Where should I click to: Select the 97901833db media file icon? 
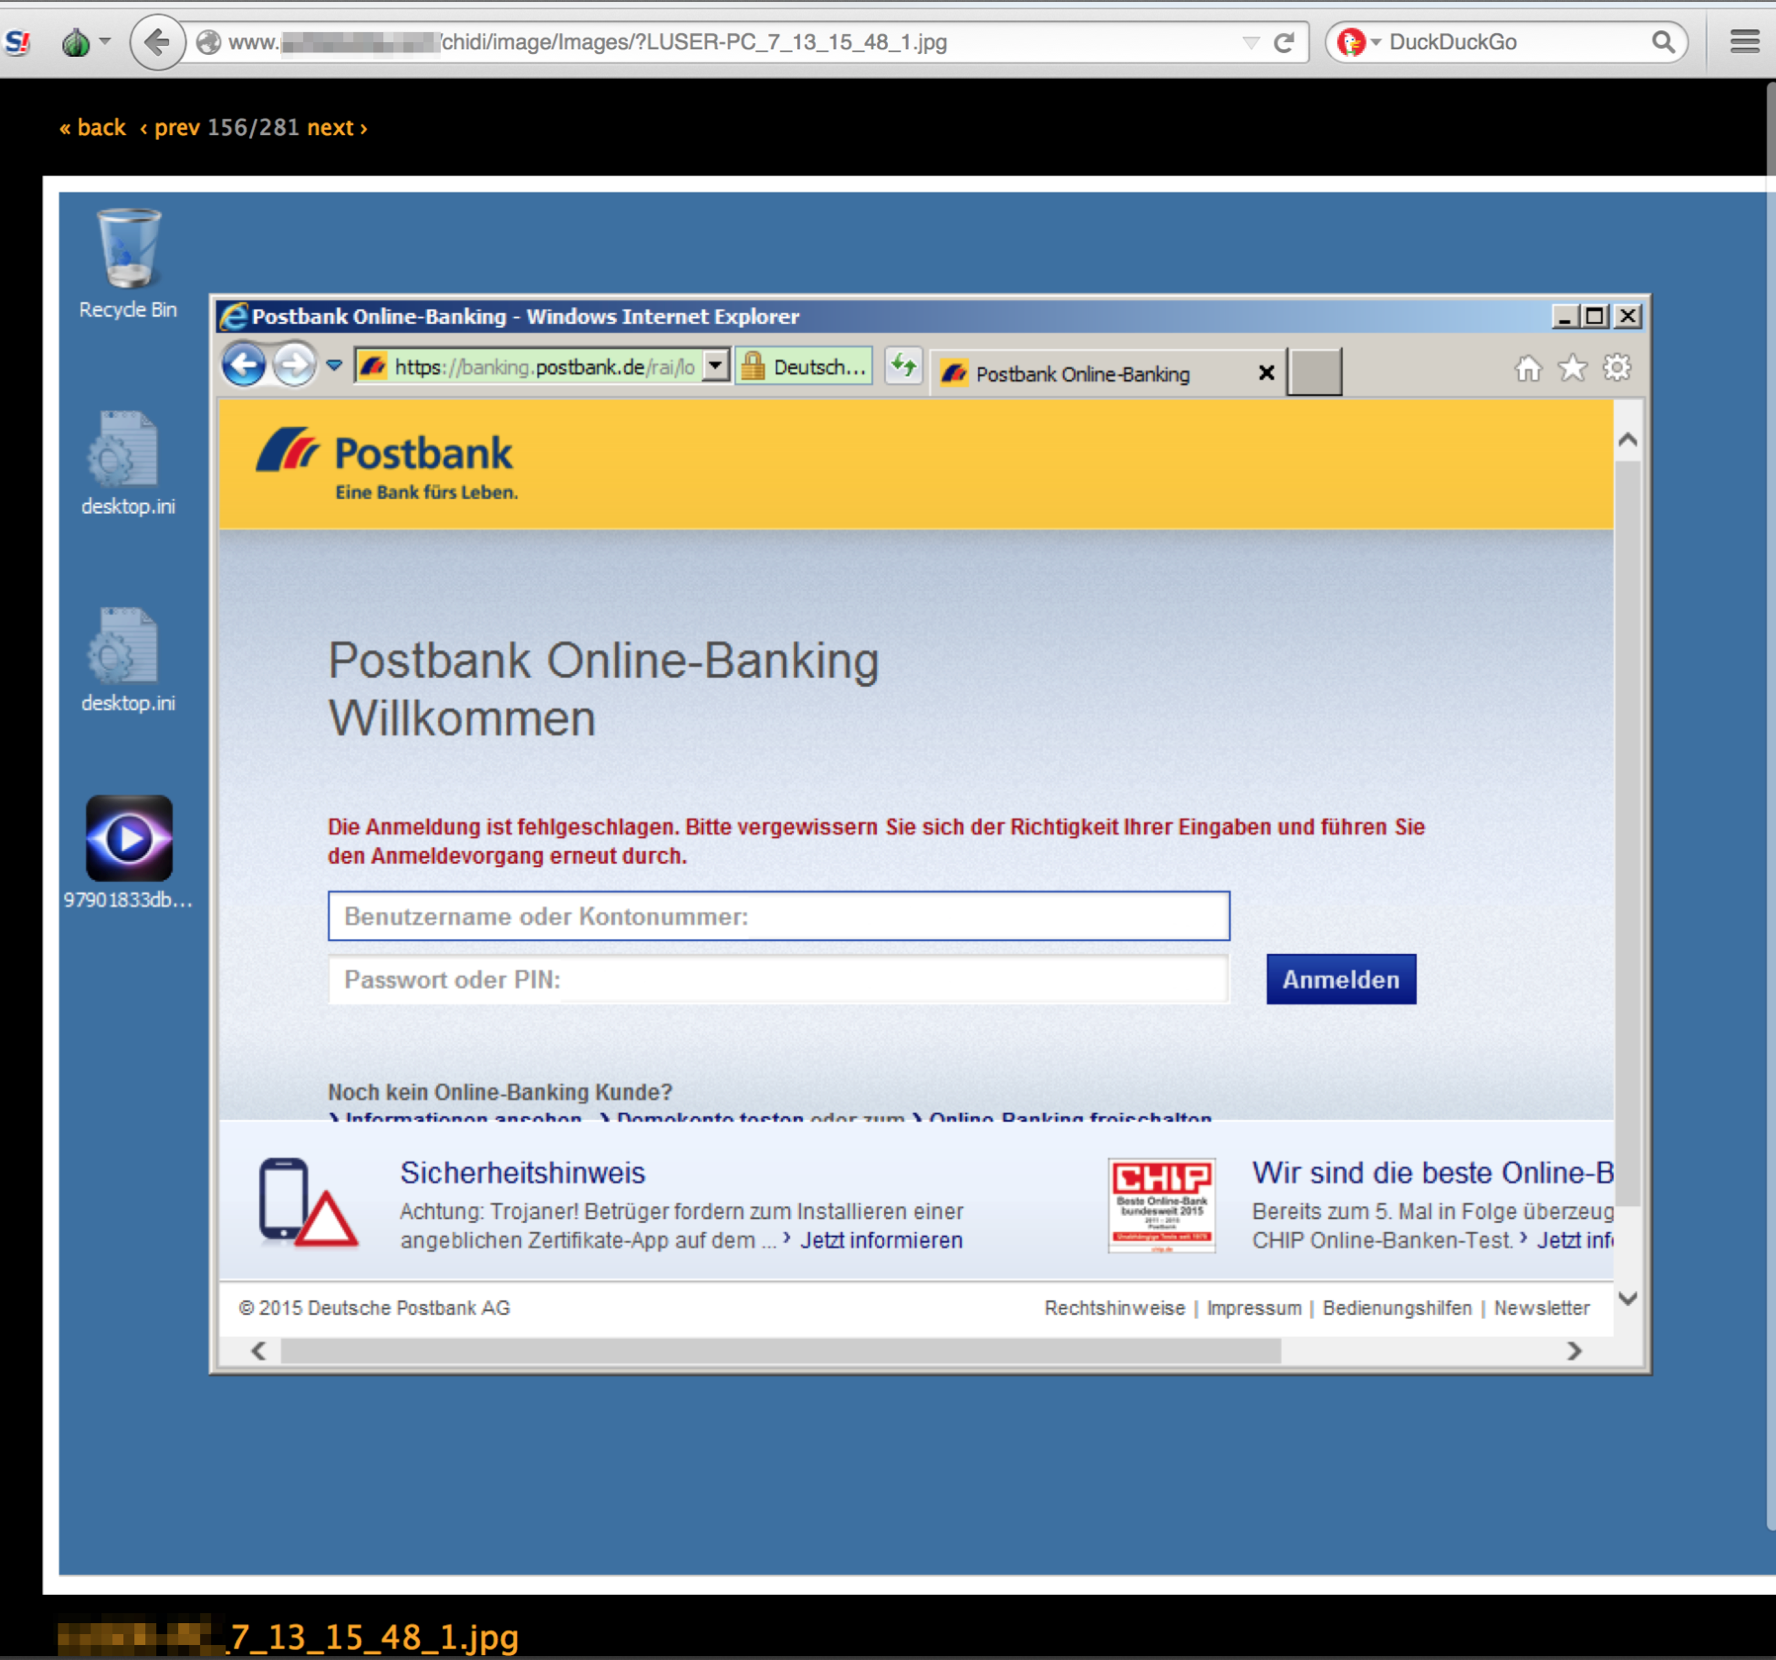click(x=128, y=853)
